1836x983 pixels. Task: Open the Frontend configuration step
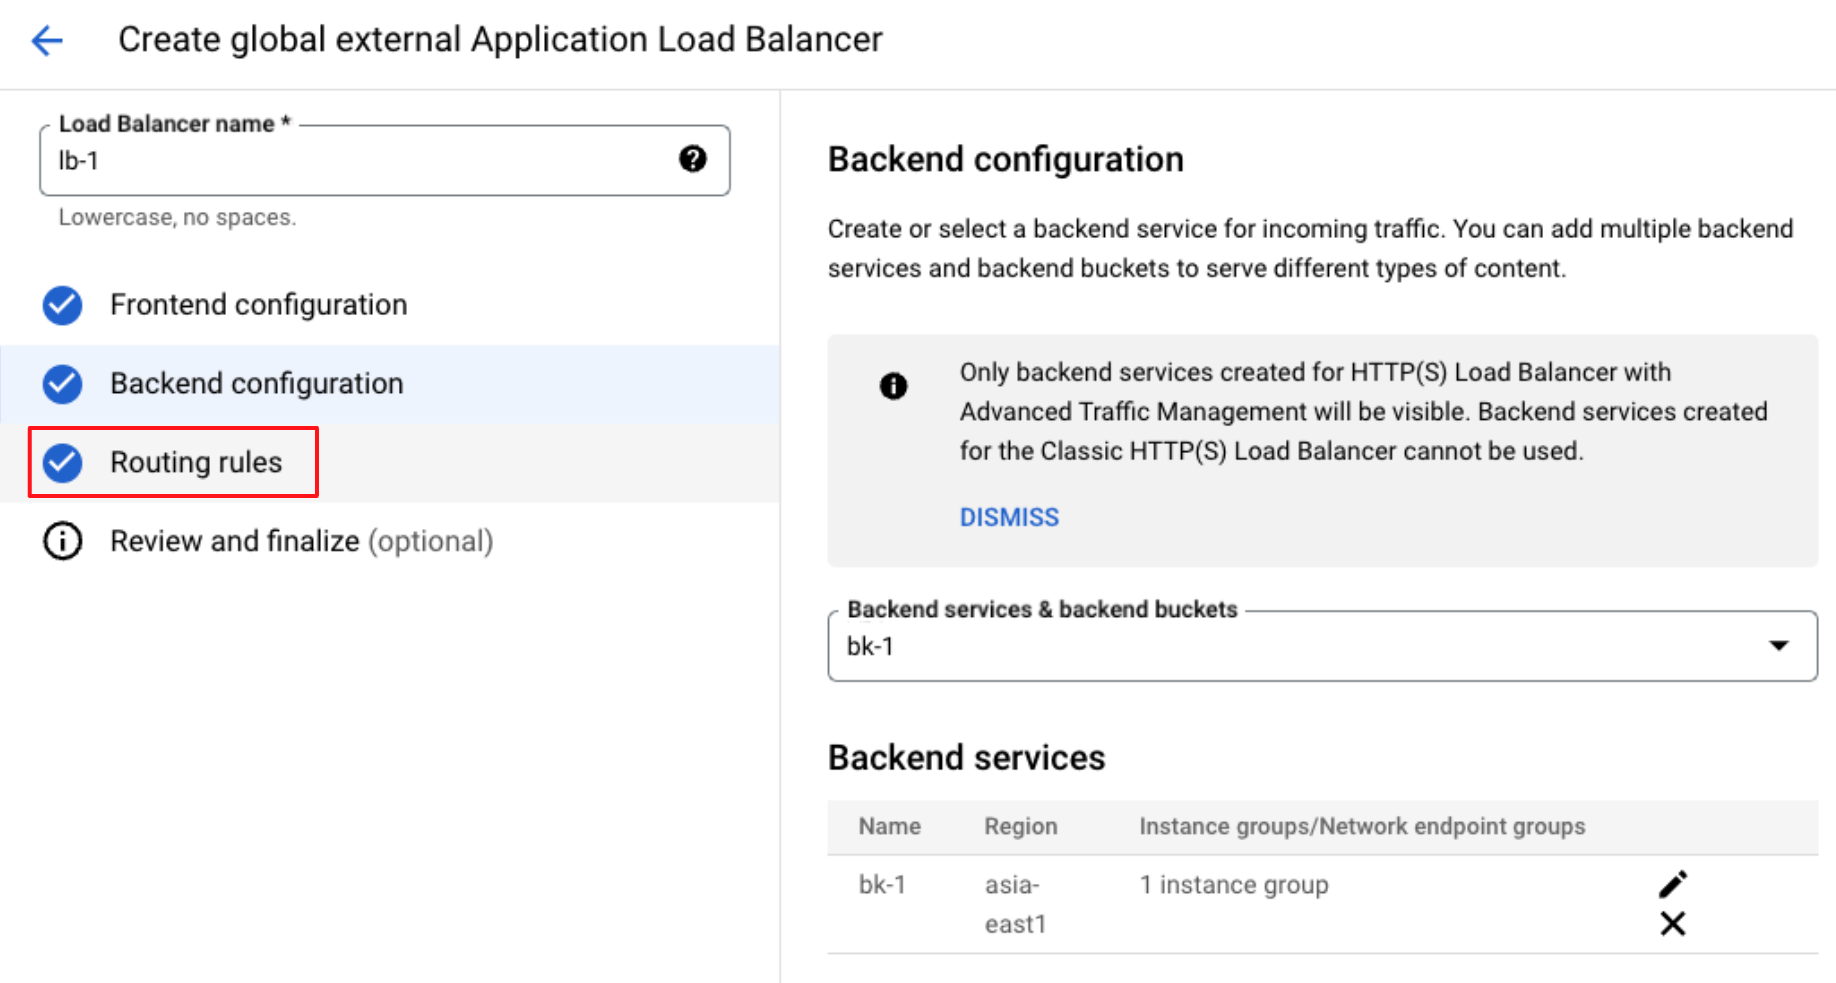(258, 305)
